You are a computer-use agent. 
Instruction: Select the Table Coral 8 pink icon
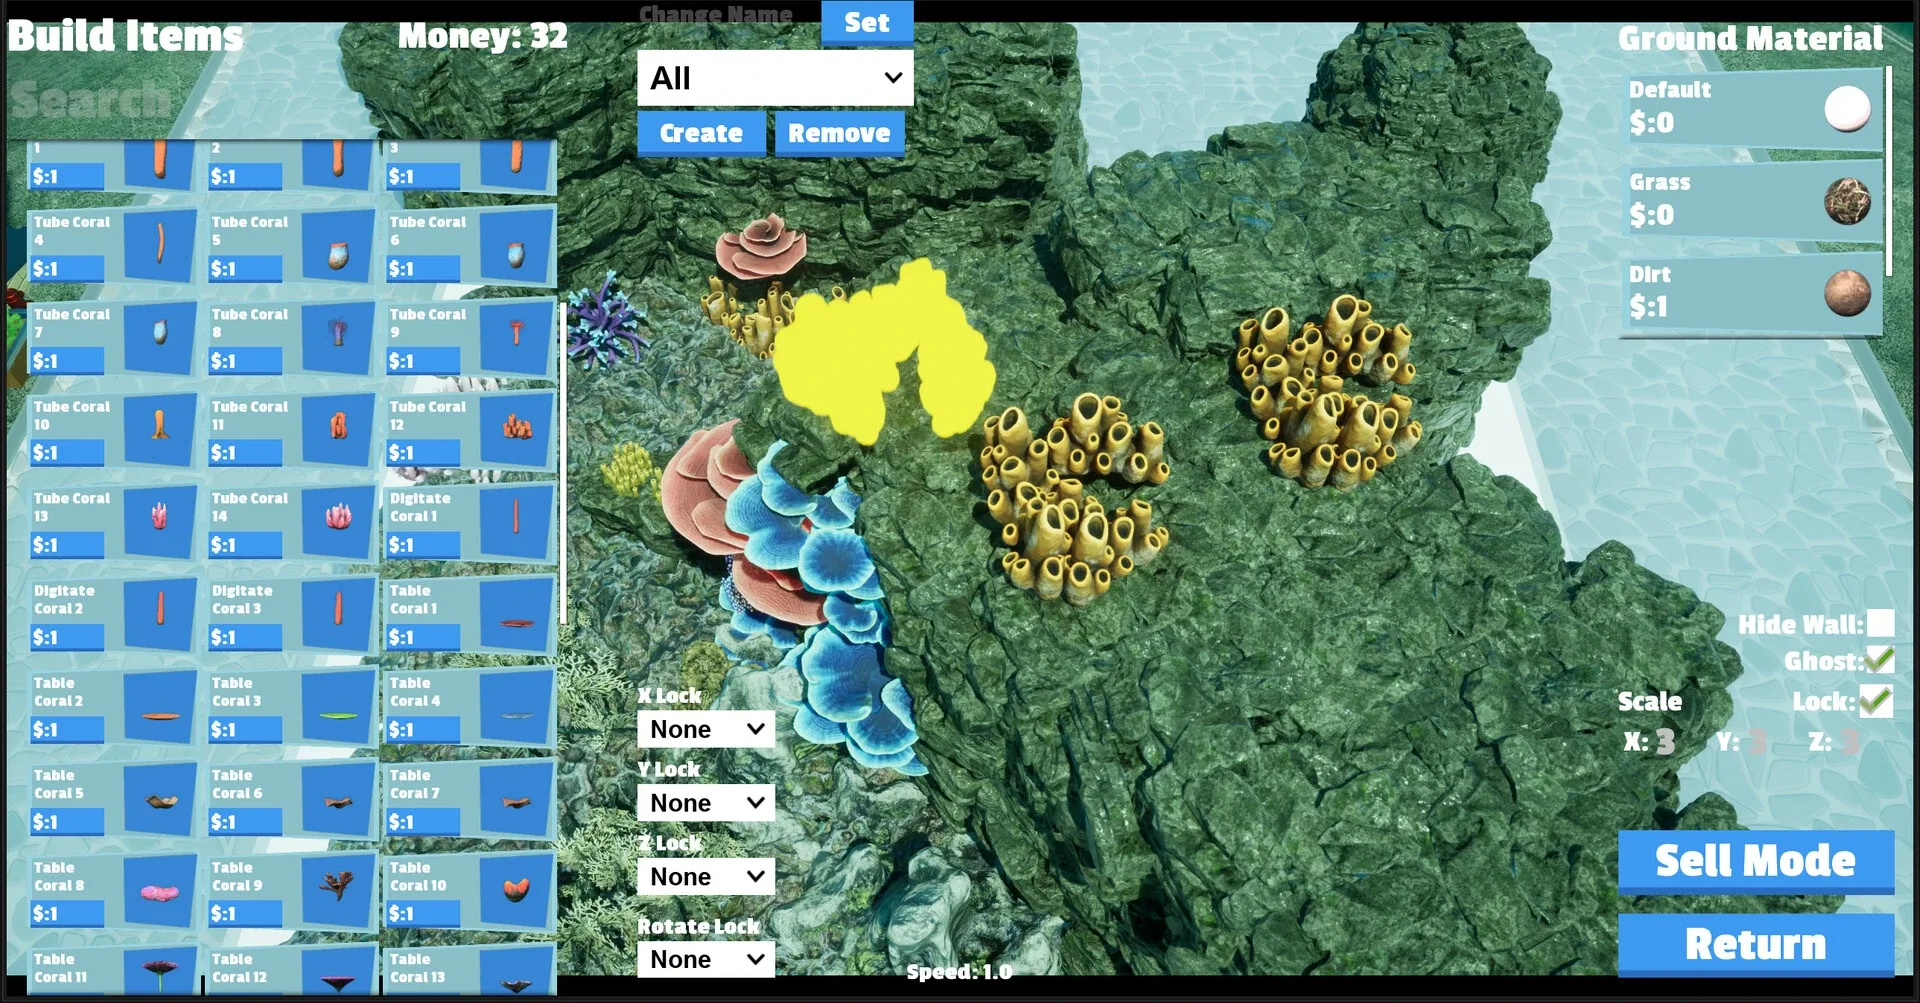click(x=159, y=891)
